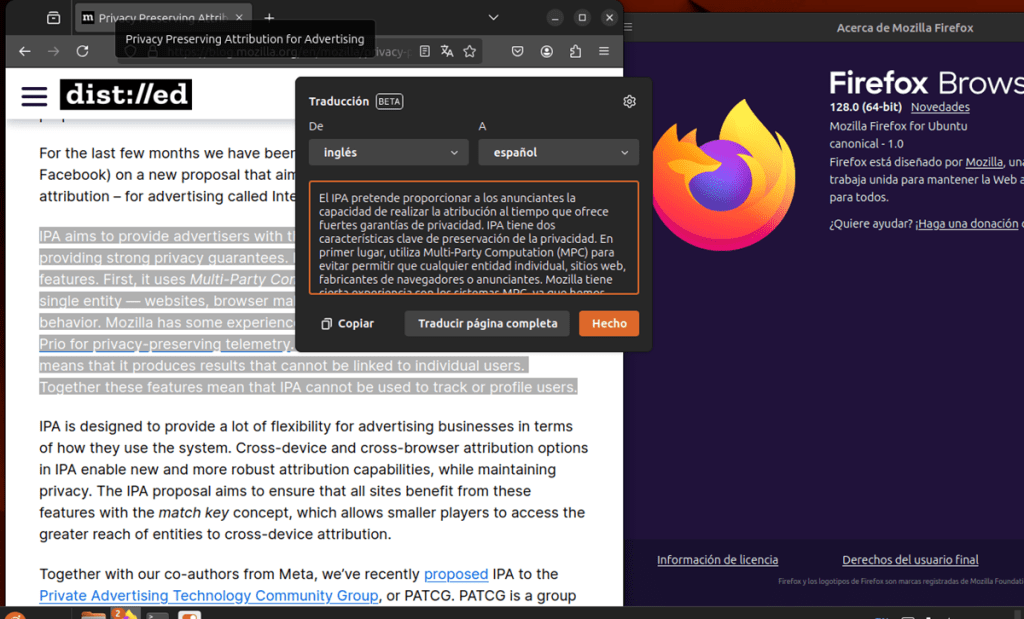Launch the terminal from the taskbar
Viewport: 1024px width, 619px height.
160,612
